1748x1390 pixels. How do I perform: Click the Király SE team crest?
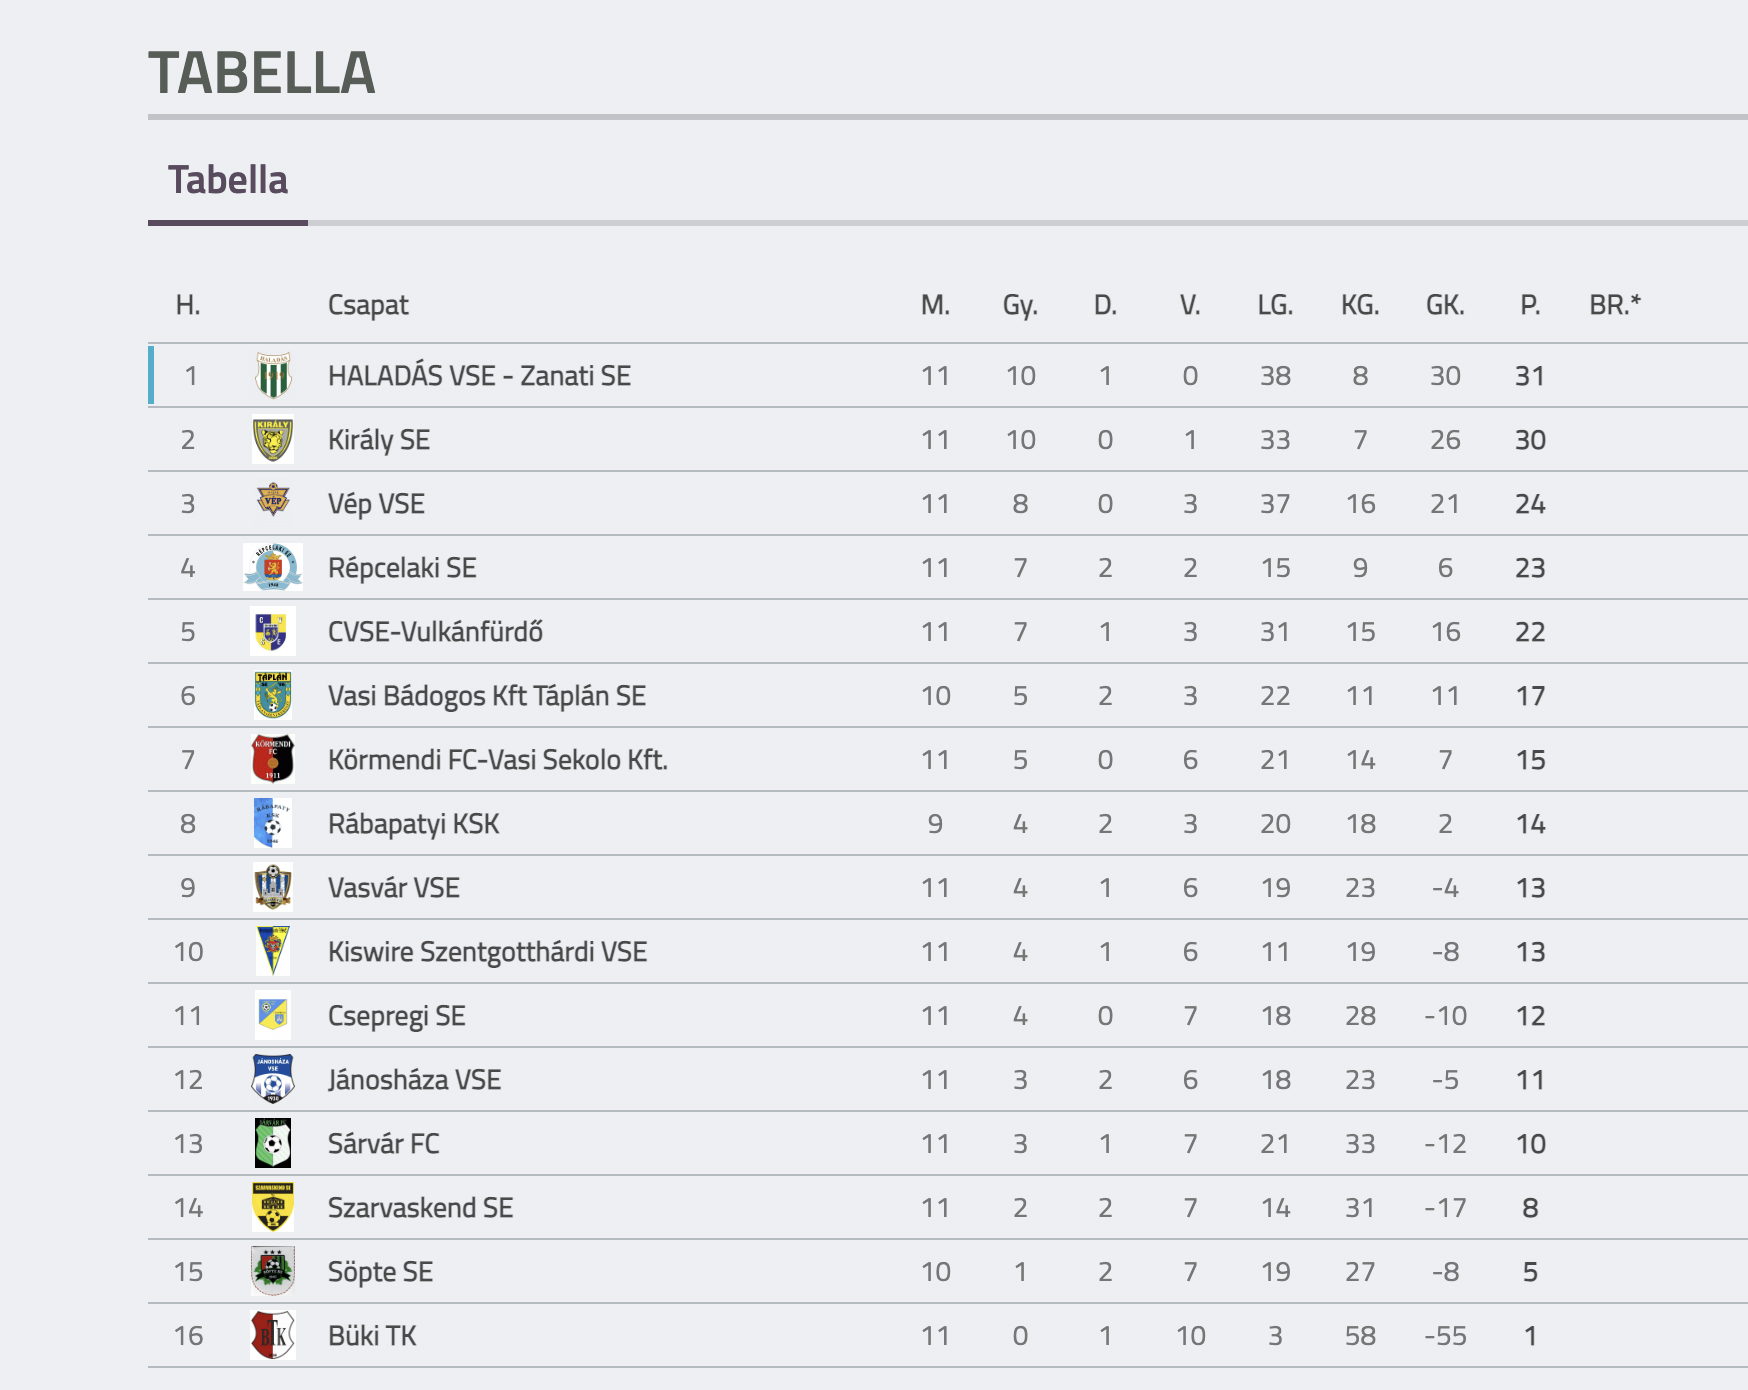(273, 440)
